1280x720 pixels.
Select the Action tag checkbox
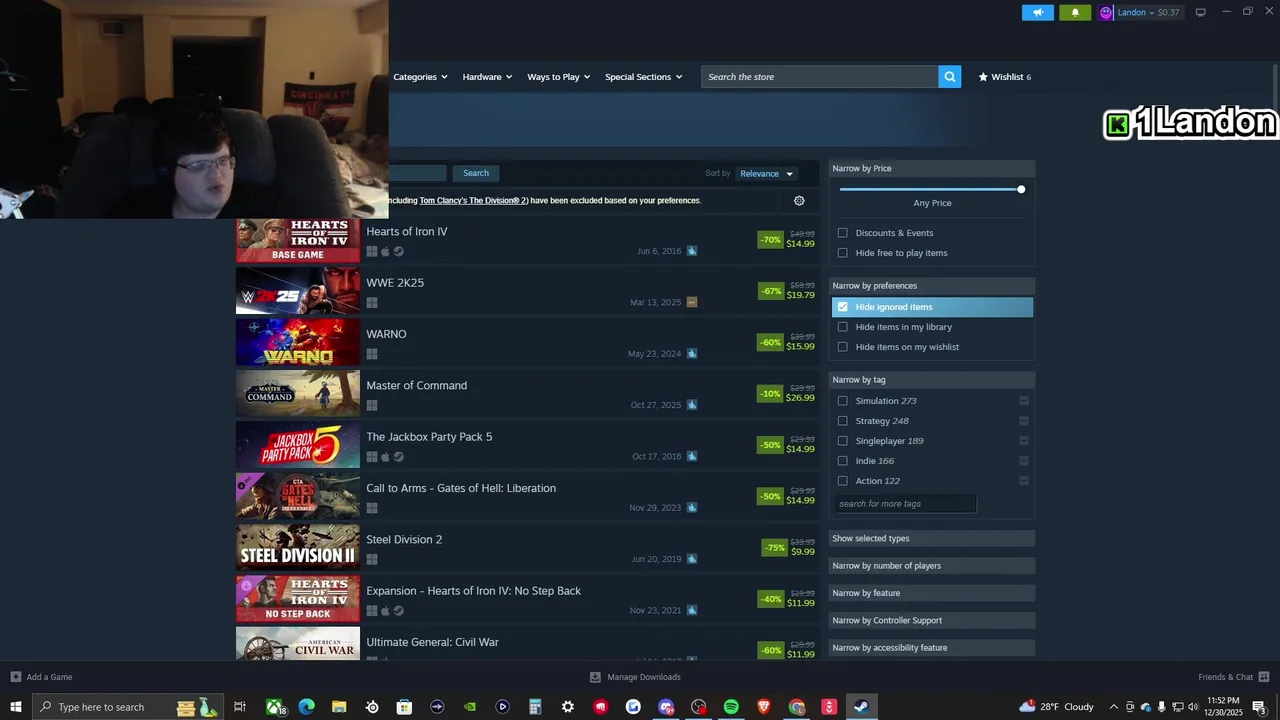coord(842,481)
